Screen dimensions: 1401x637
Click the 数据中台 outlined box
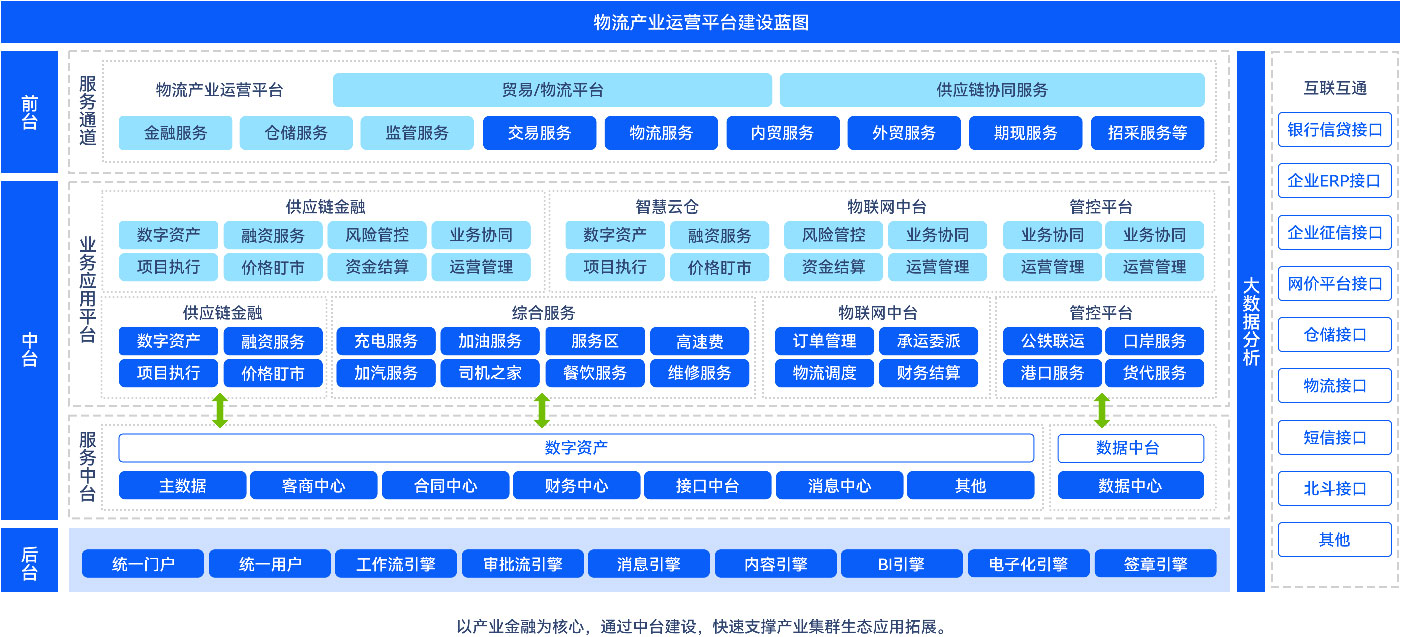point(1130,448)
